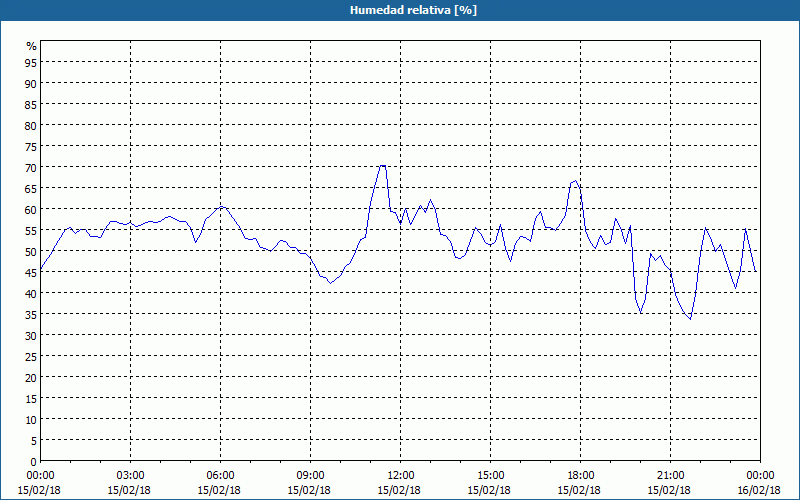Select the "55" y-axis value

pyautogui.click(x=31, y=230)
